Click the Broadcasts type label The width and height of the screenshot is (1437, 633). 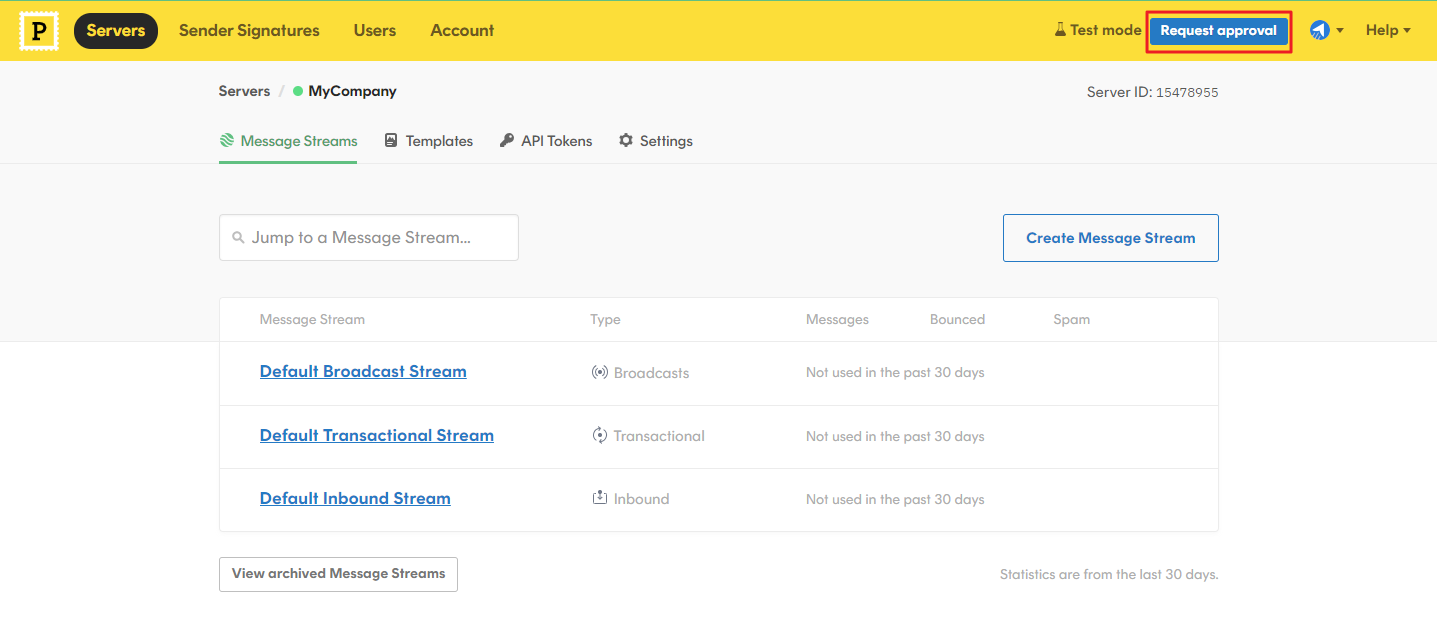click(651, 373)
